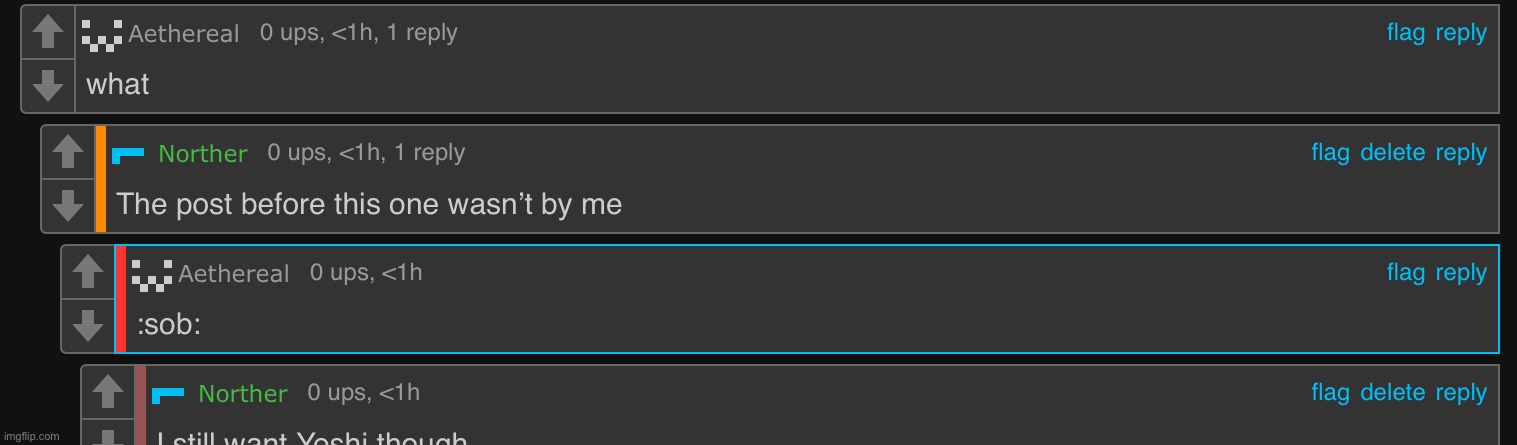The image size is (1517, 445).
Task: Downvote the ":sob:" comment
Action: point(88,326)
